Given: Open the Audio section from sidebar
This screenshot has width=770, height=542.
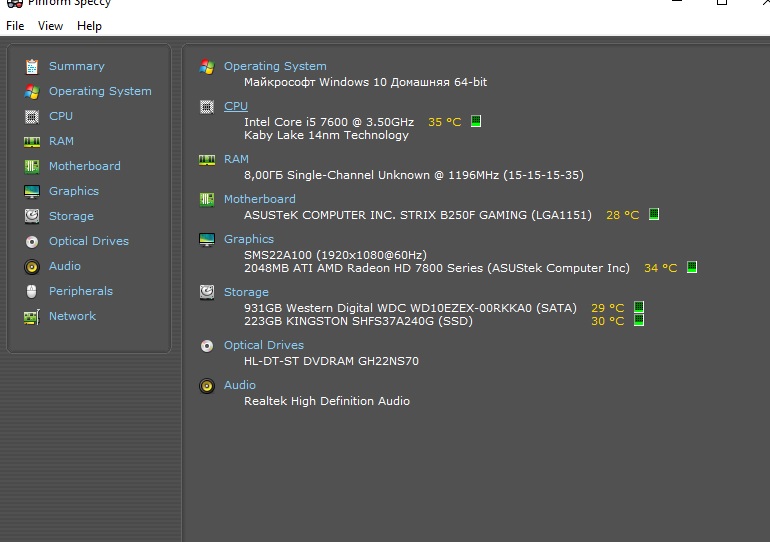Looking at the screenshot, I should pyautogui.click(x=65, y=267).
